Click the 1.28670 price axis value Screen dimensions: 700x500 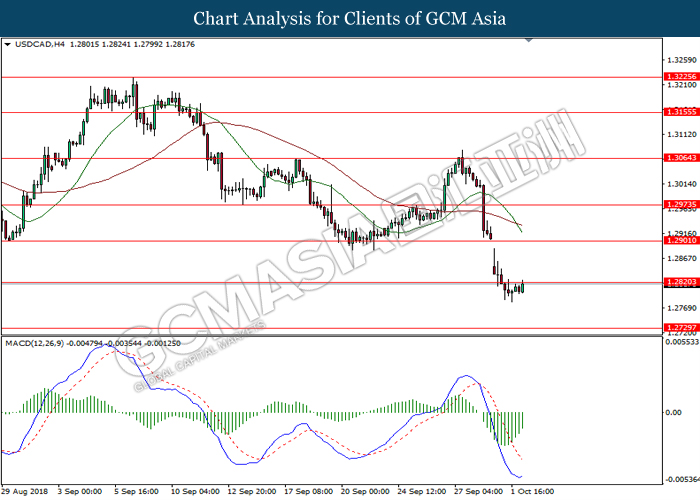681,258
